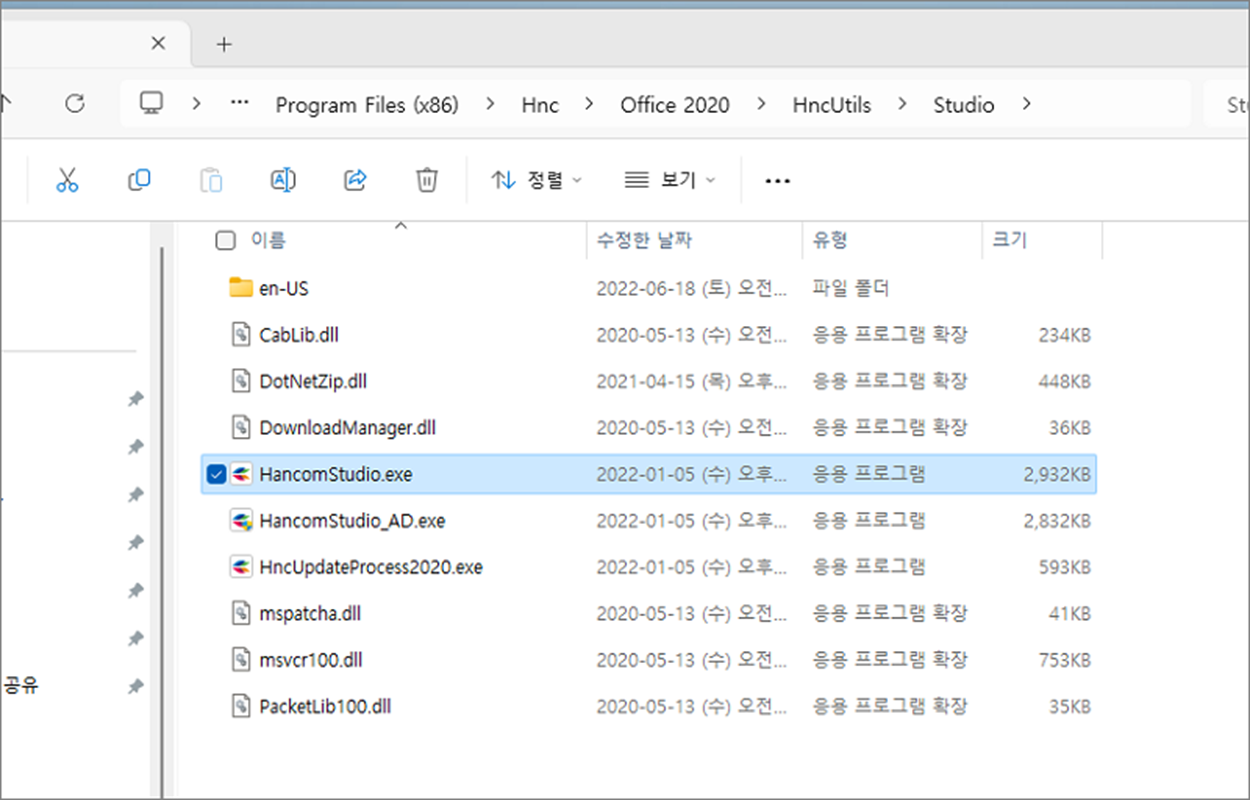This screenshot has height=800, width=1250.
Task: Select DotNetZip.dll file name
Action: point(313,381)
